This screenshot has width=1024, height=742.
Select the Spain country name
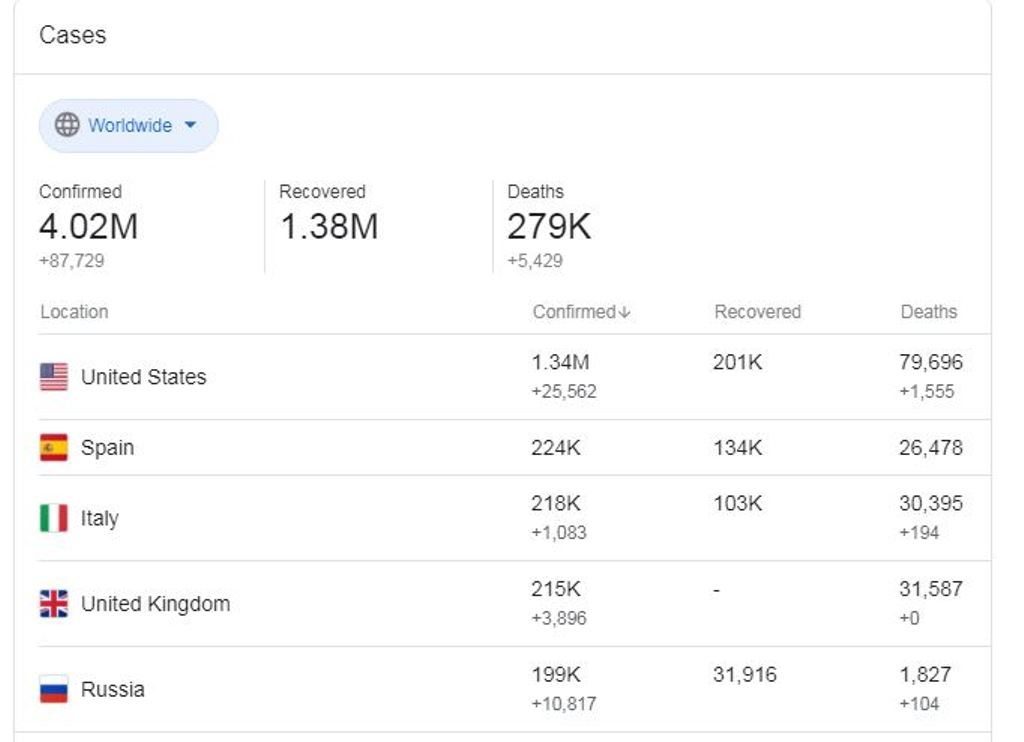pos(108,448)
